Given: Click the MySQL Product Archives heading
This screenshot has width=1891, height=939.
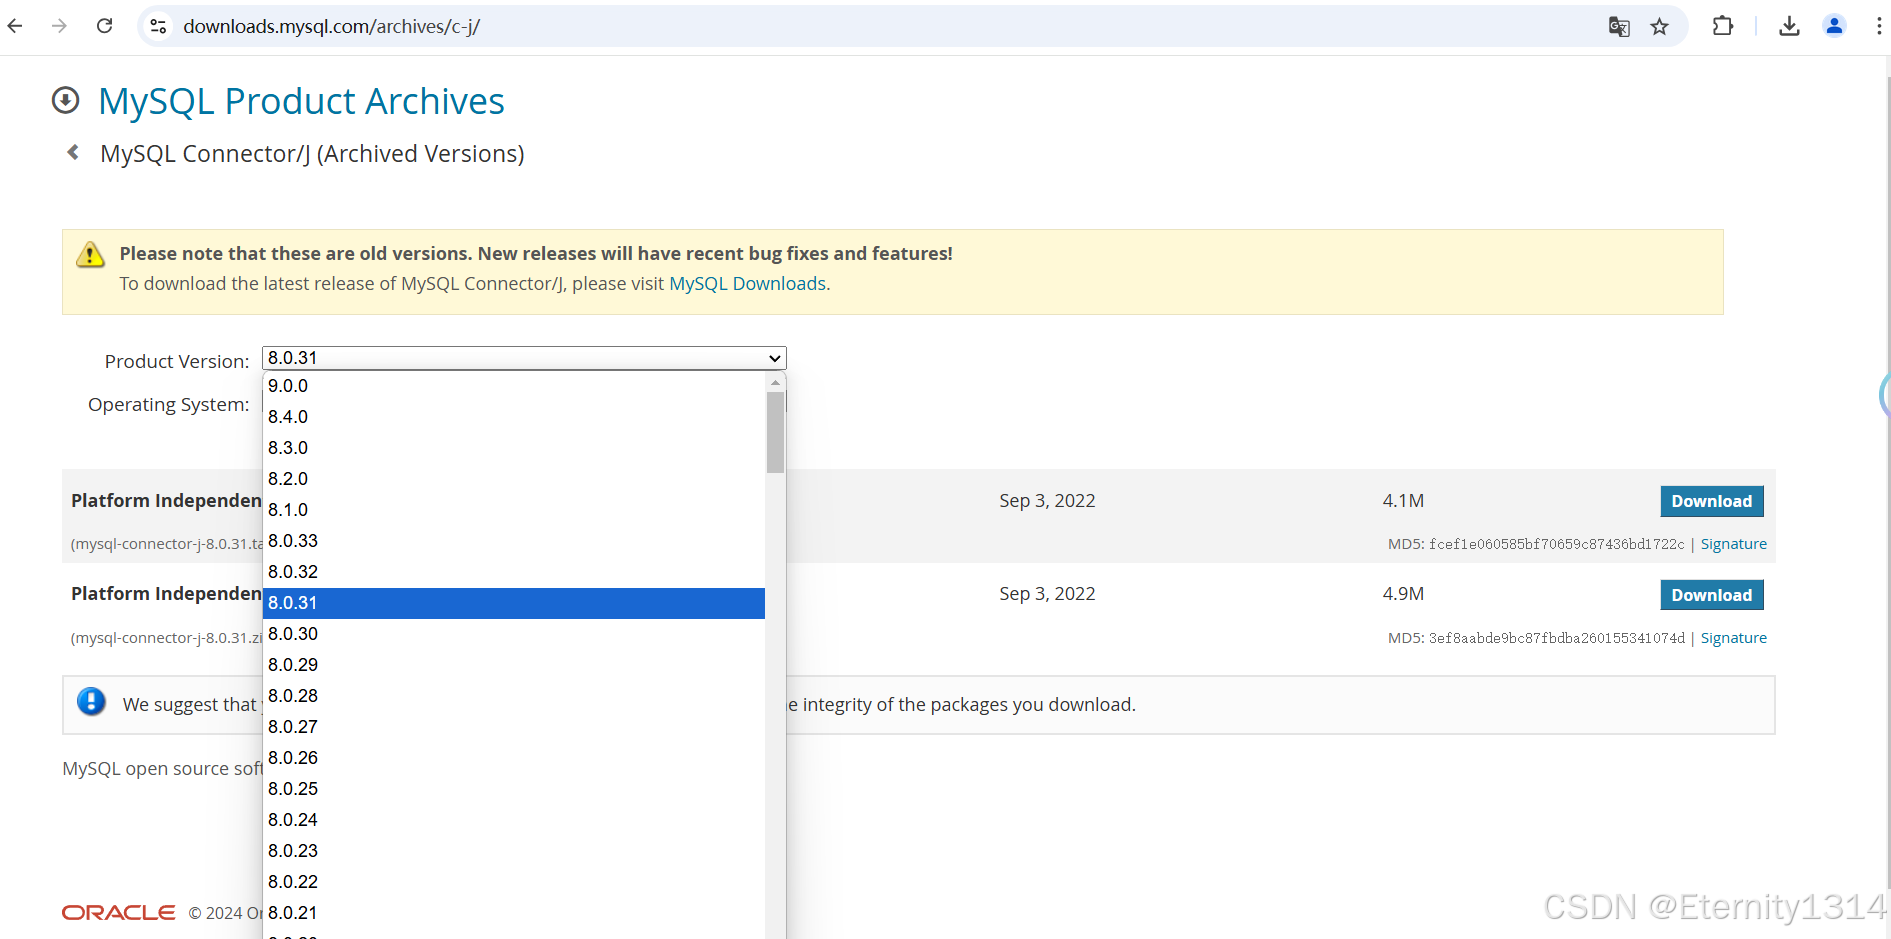Looking at the screenshot, I should coord(301,101).
